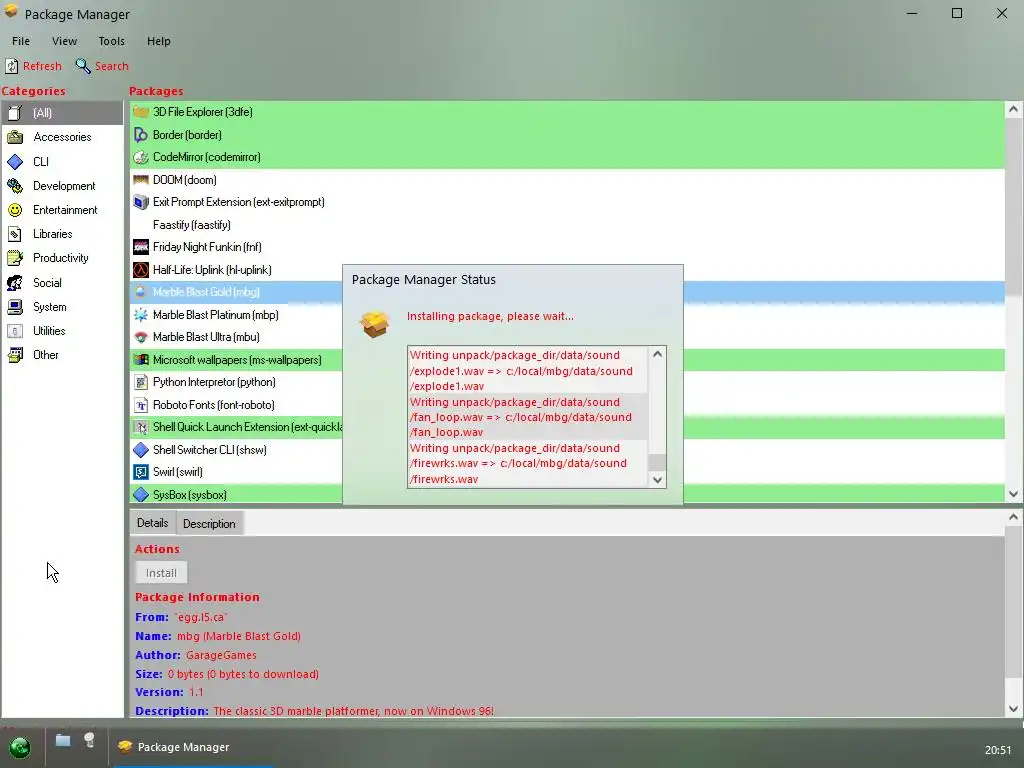The height and width of the screenshot is (768, 1024).
Task: Click the Half-Life: Uplink lambda icon
Action: pos(141,270)
